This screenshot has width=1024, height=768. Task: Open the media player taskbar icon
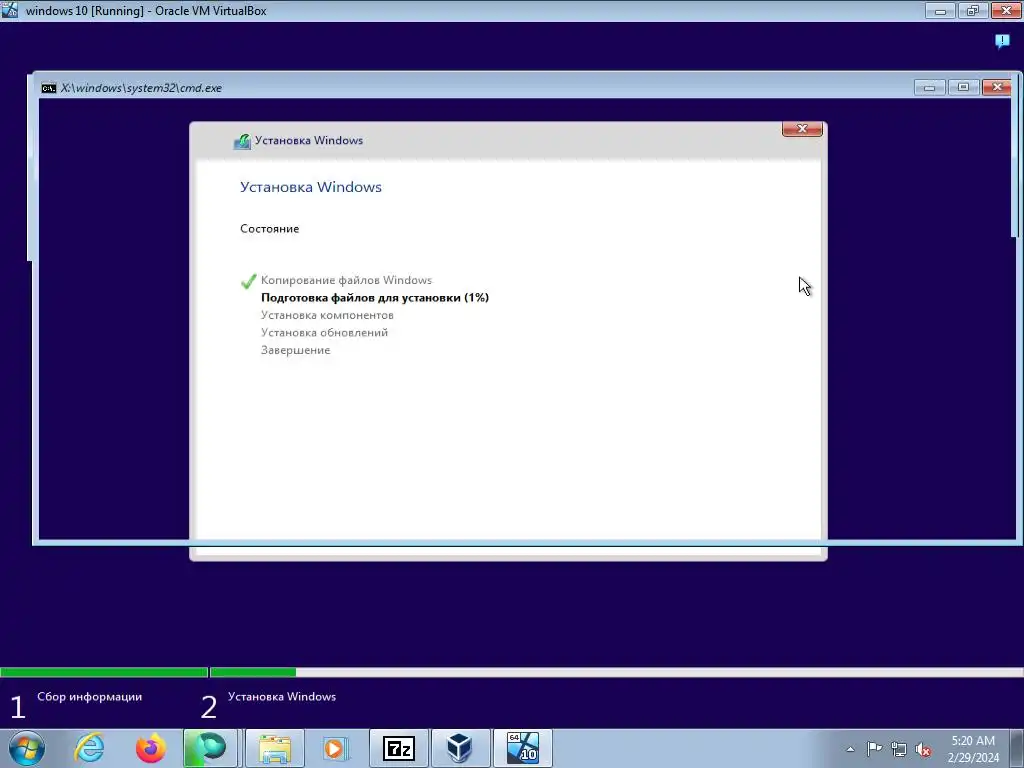pos(336,748)
